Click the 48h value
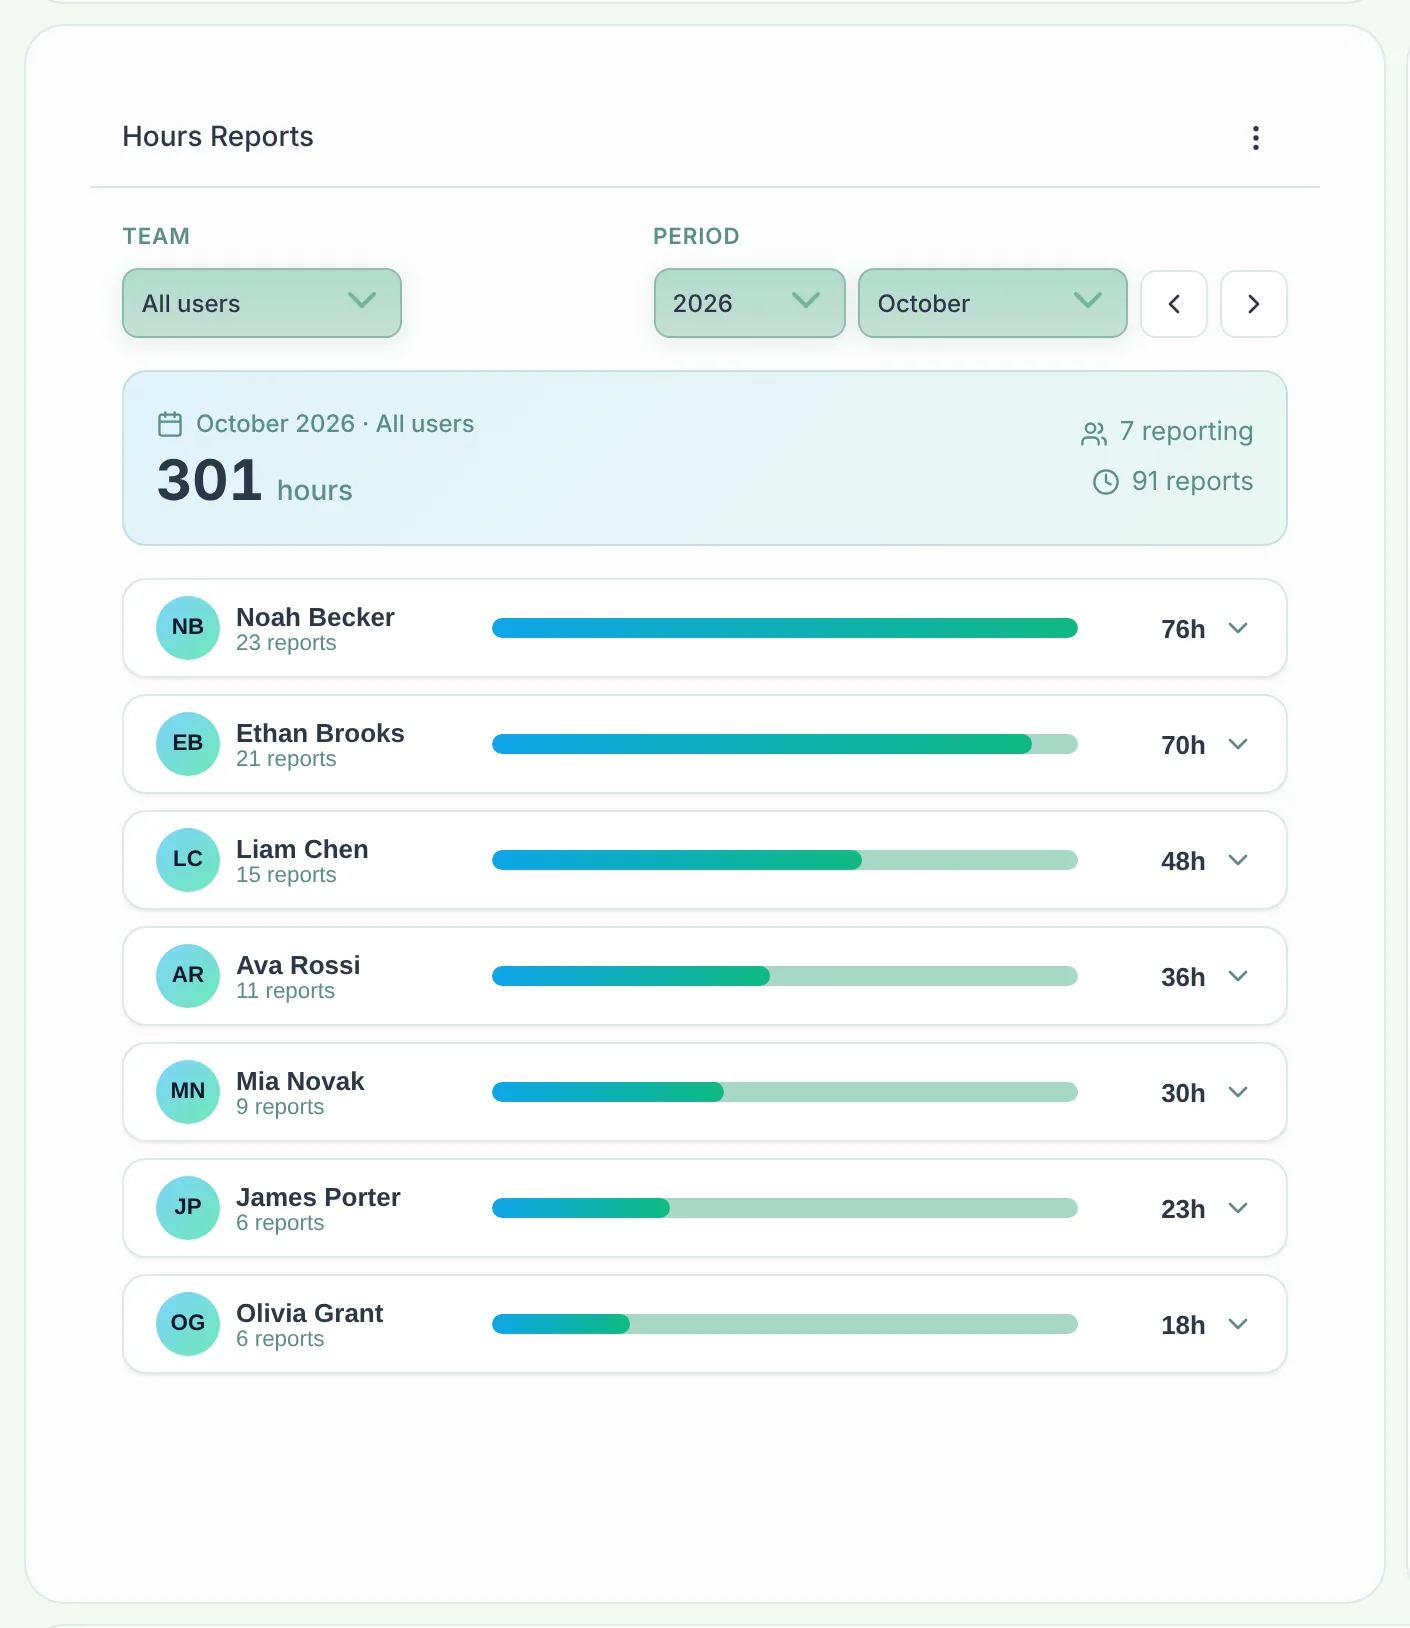Viewport: 1410px width, 1628px height. click(x=1183, y=861)
